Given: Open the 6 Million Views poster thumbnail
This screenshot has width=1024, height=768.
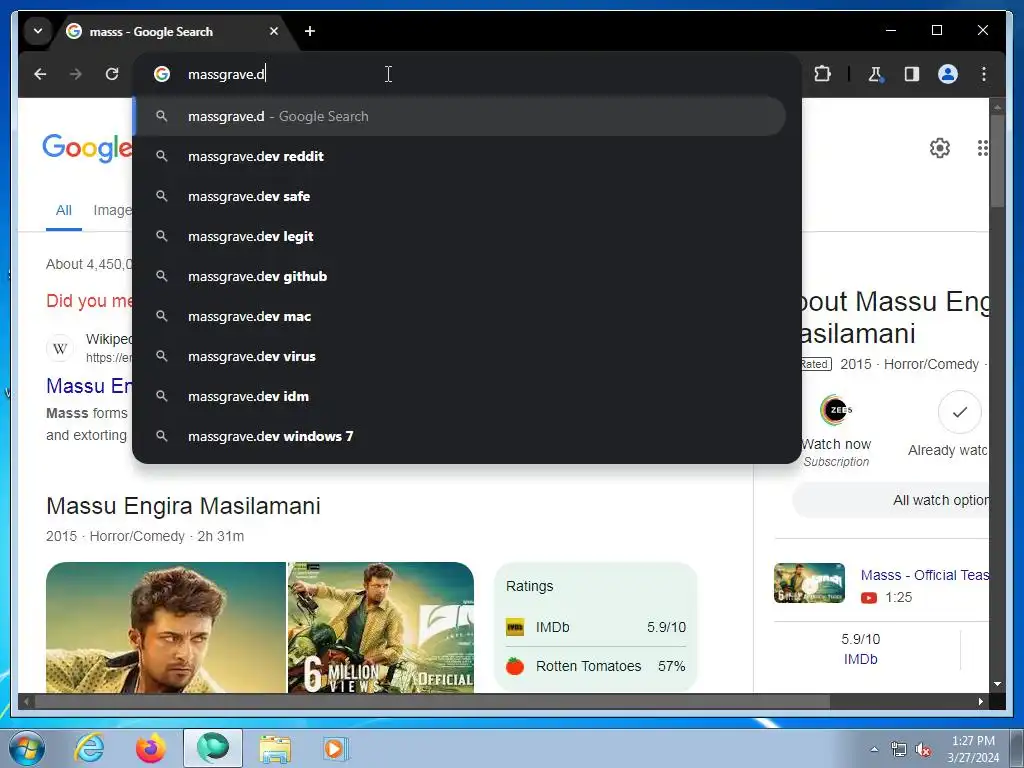Looking at the screenshot, I should click(x=381, y=627).
